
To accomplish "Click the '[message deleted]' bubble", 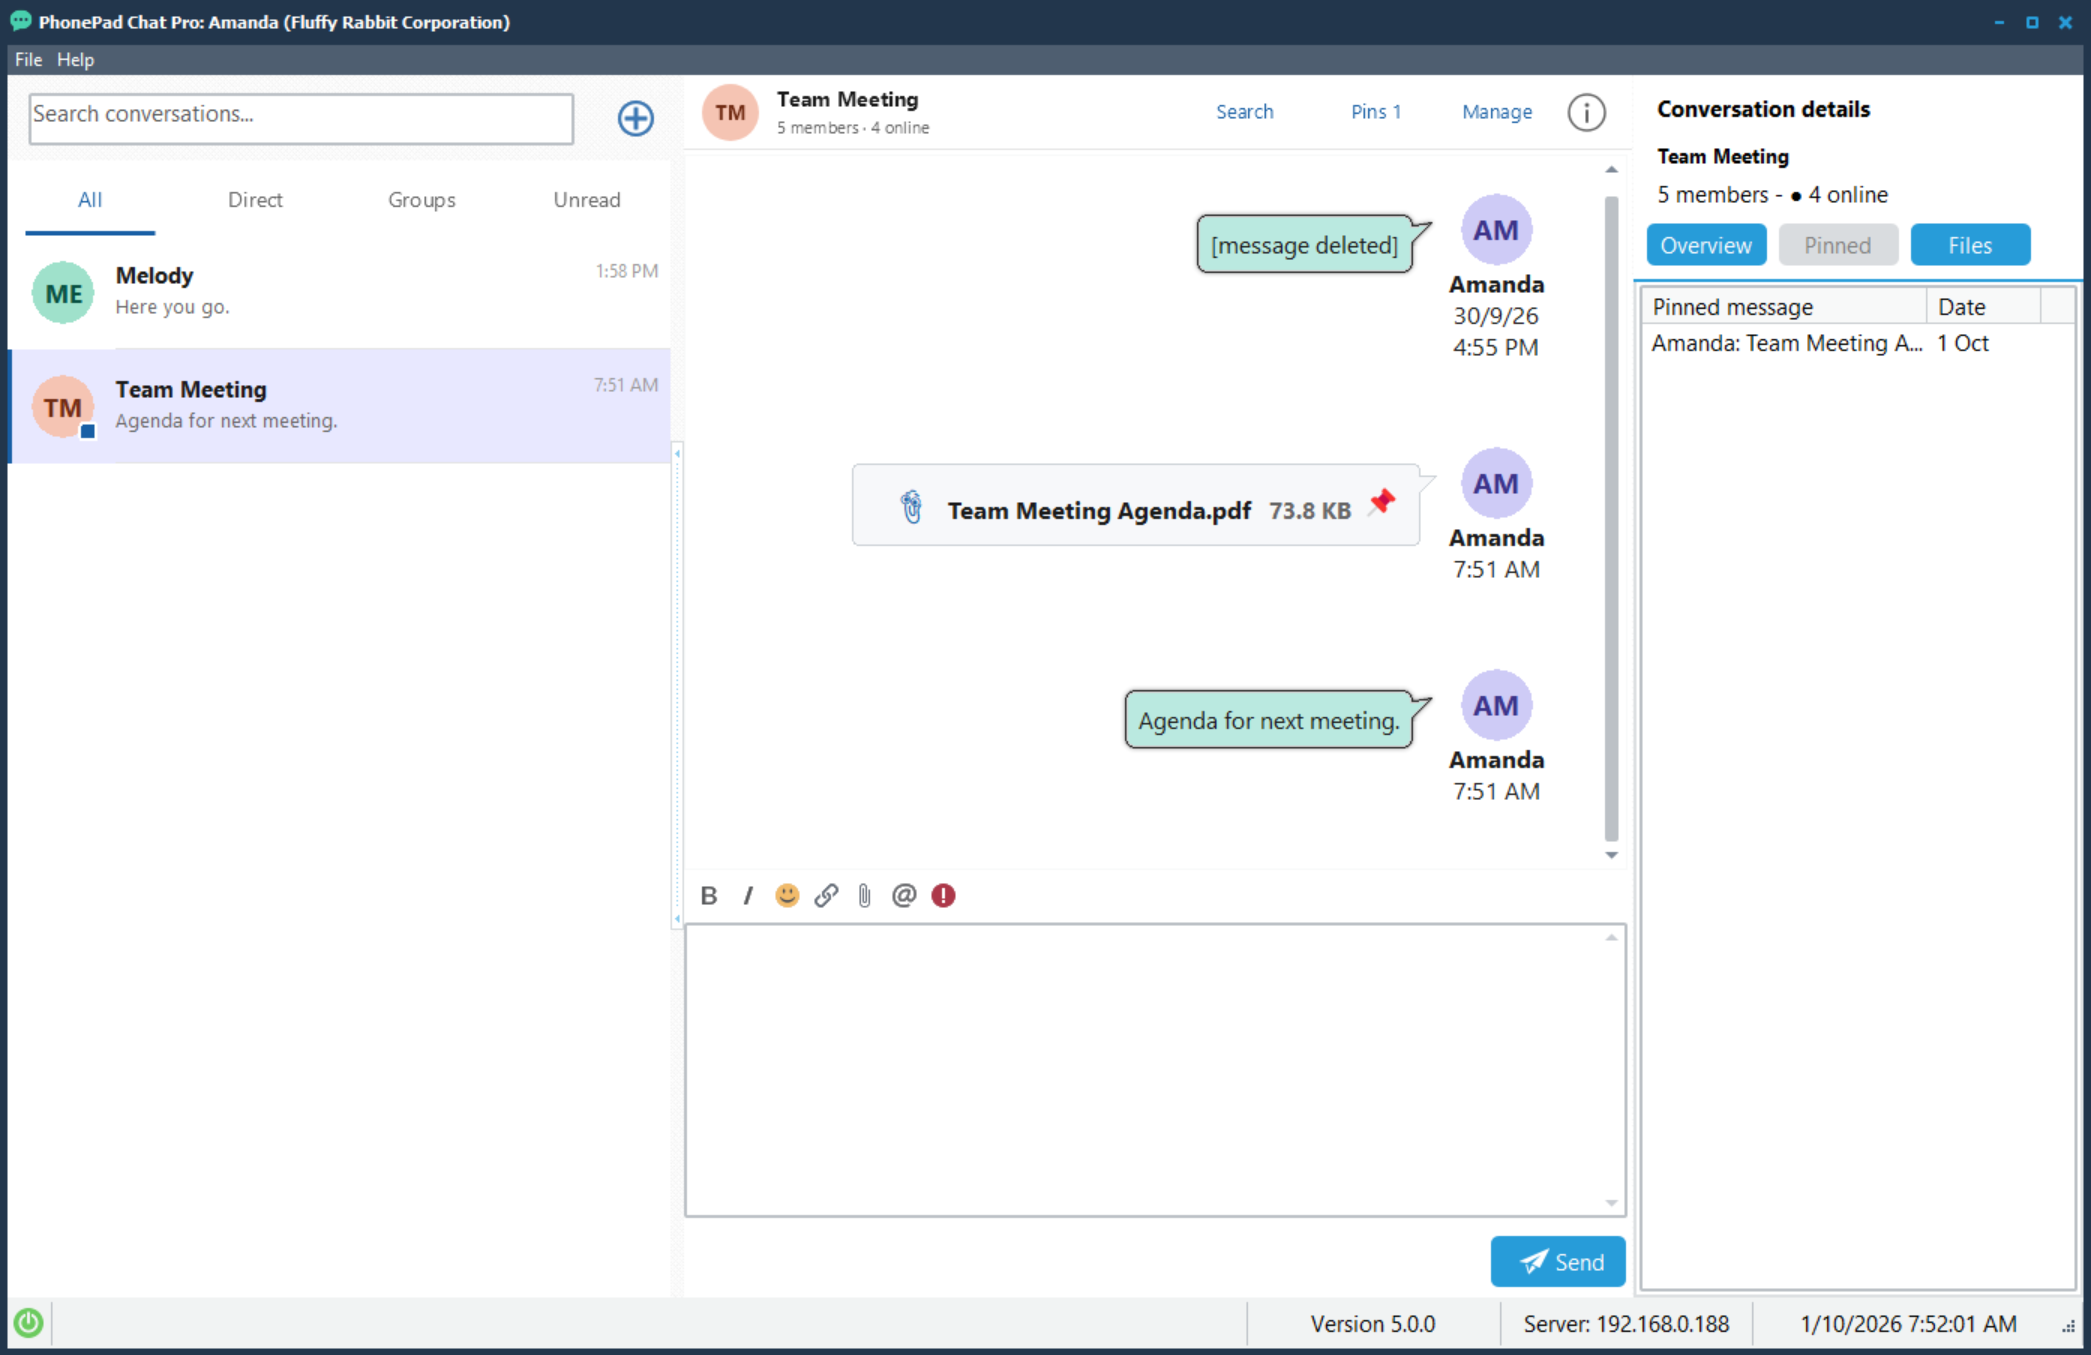I will pos(1304,244).
